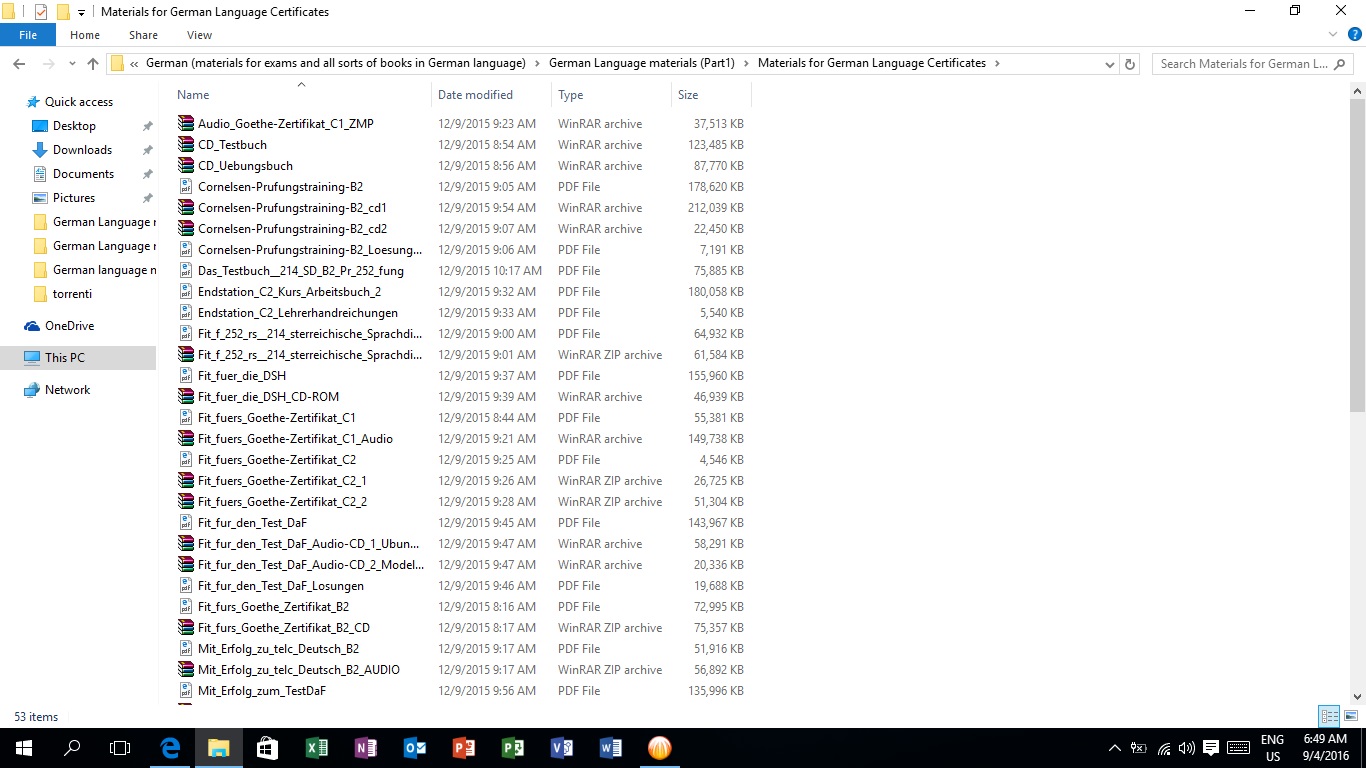
Task: Select Fit_fuers_Goethe-Zertifikat_C1 file
Action: click(276, 418)
